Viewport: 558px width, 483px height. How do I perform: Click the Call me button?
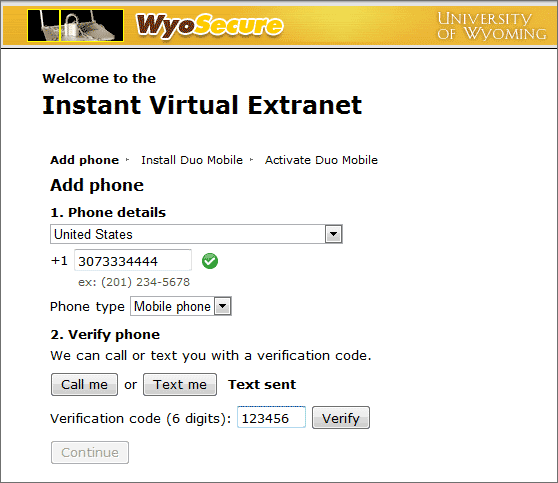pyautogui.click(x=84, y=384)
